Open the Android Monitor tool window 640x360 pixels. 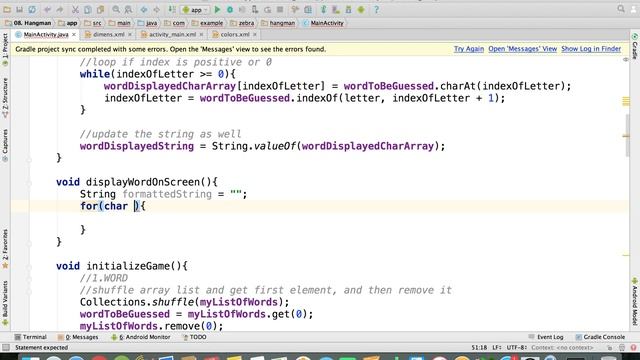point(141,337)
